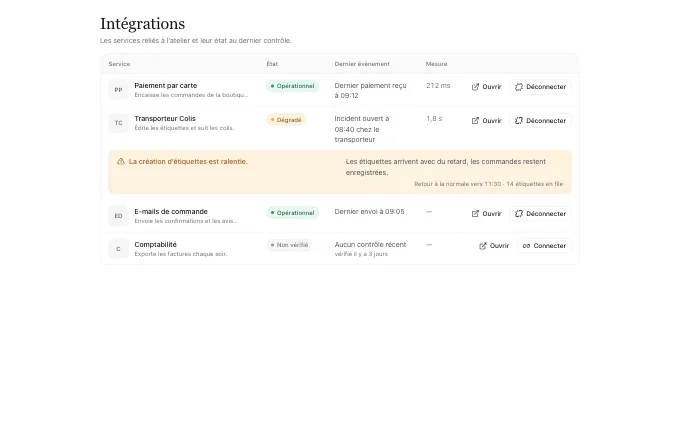Select the Service column header
680x425 pixels.
coord(119,64)
